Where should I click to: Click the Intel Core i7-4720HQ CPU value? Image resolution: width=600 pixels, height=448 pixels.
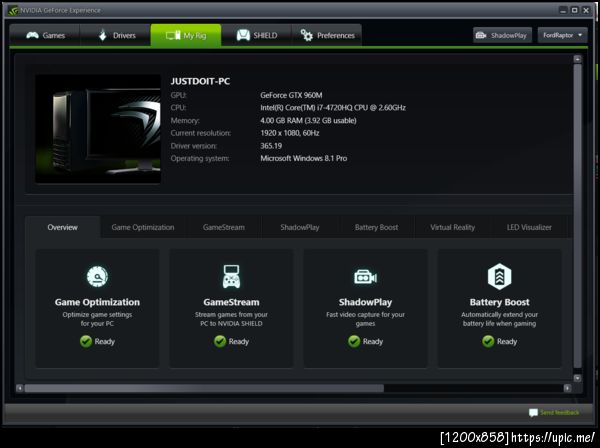333,108
